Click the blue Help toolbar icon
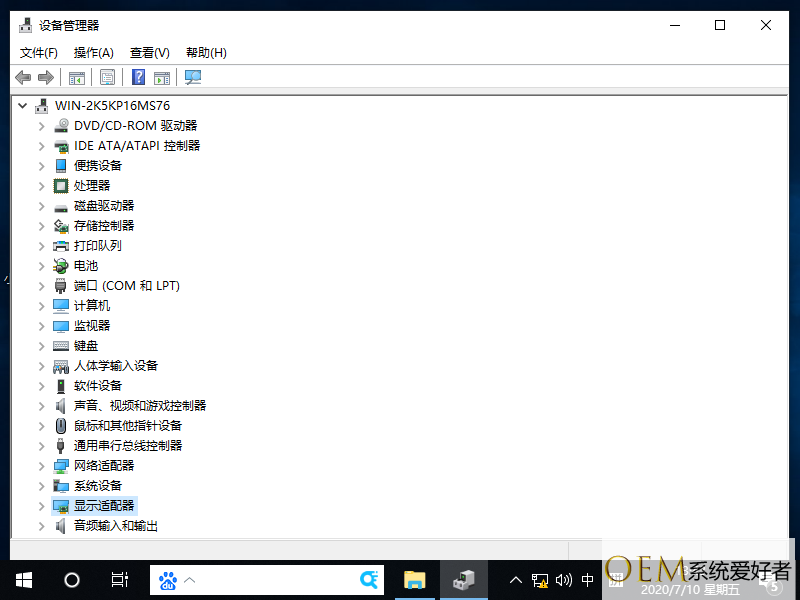The width and height of the screenshot is (800, 600). pyautogui.click(x=139, y=77)
